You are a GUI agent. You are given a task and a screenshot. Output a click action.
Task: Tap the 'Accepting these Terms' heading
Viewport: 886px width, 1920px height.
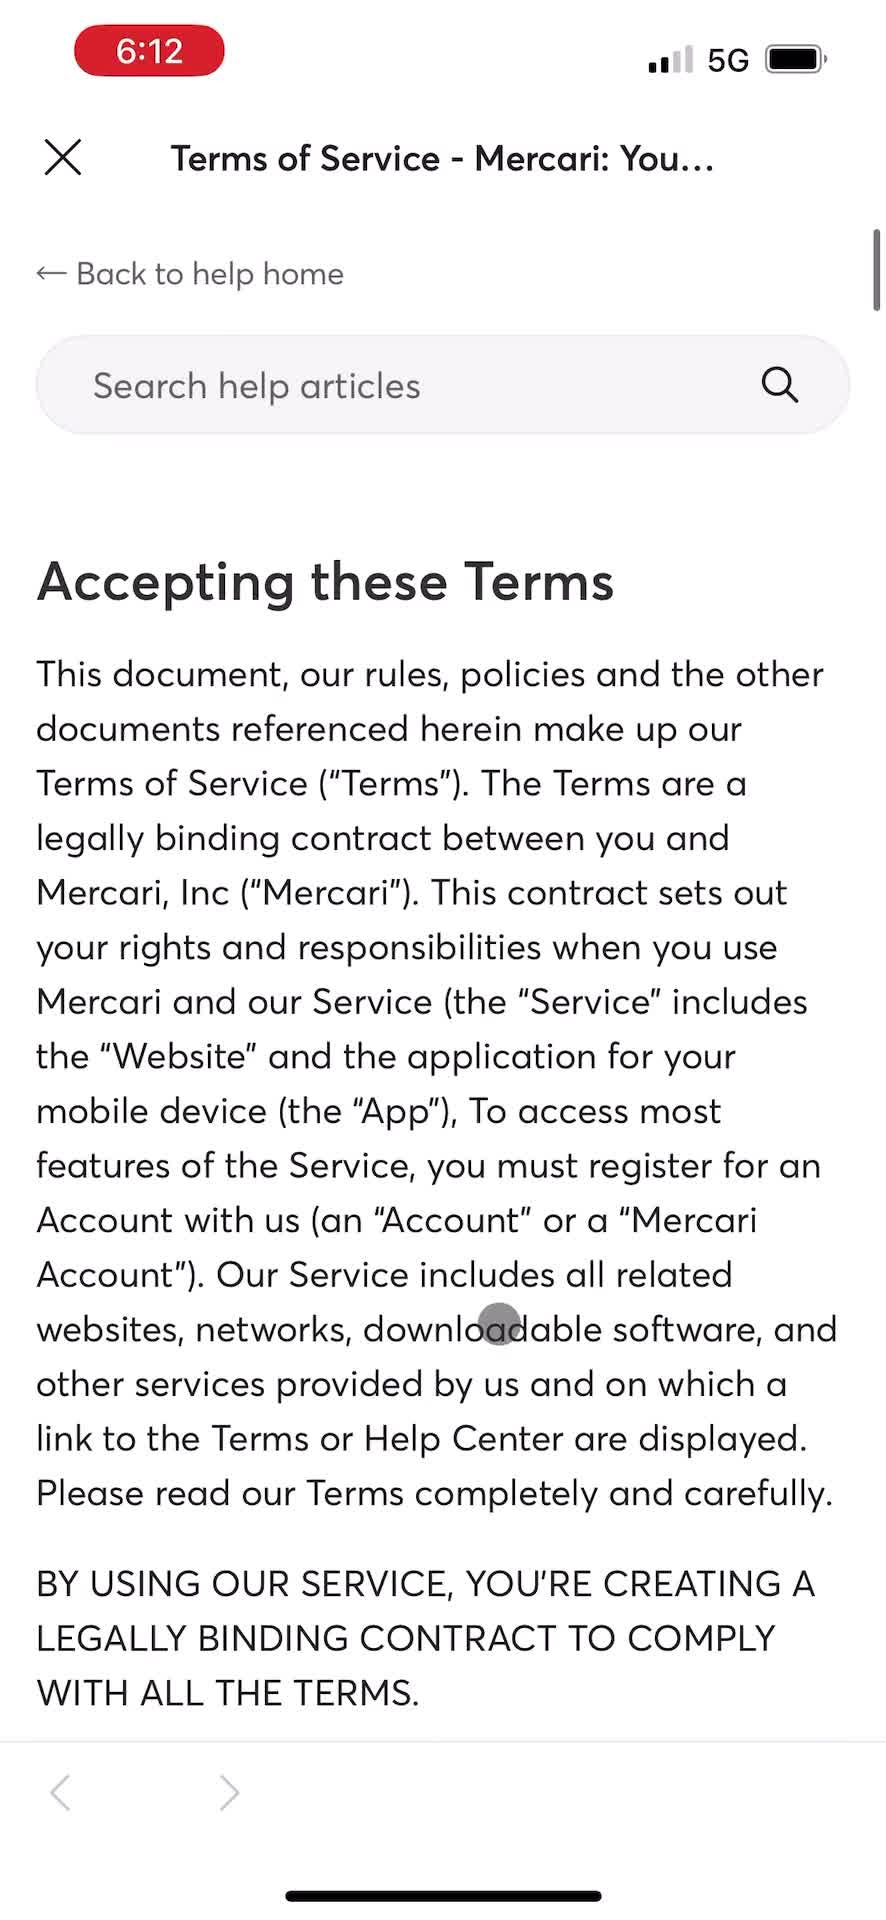[x=325, y=582]
